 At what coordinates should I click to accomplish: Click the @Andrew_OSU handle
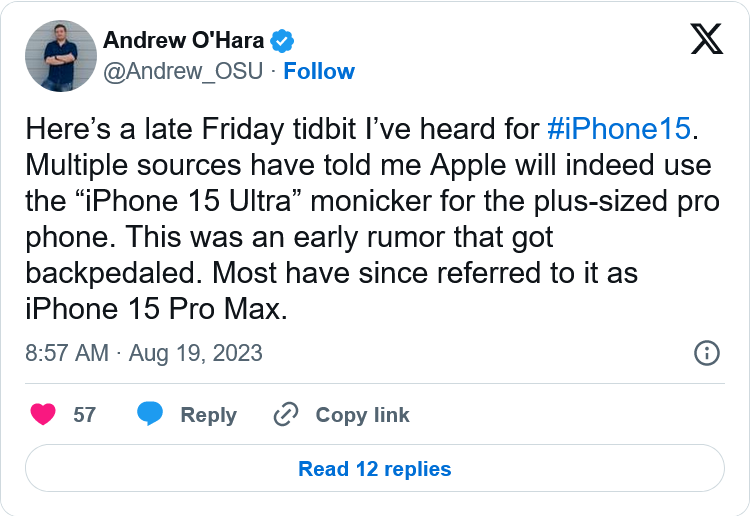(183, 71)
